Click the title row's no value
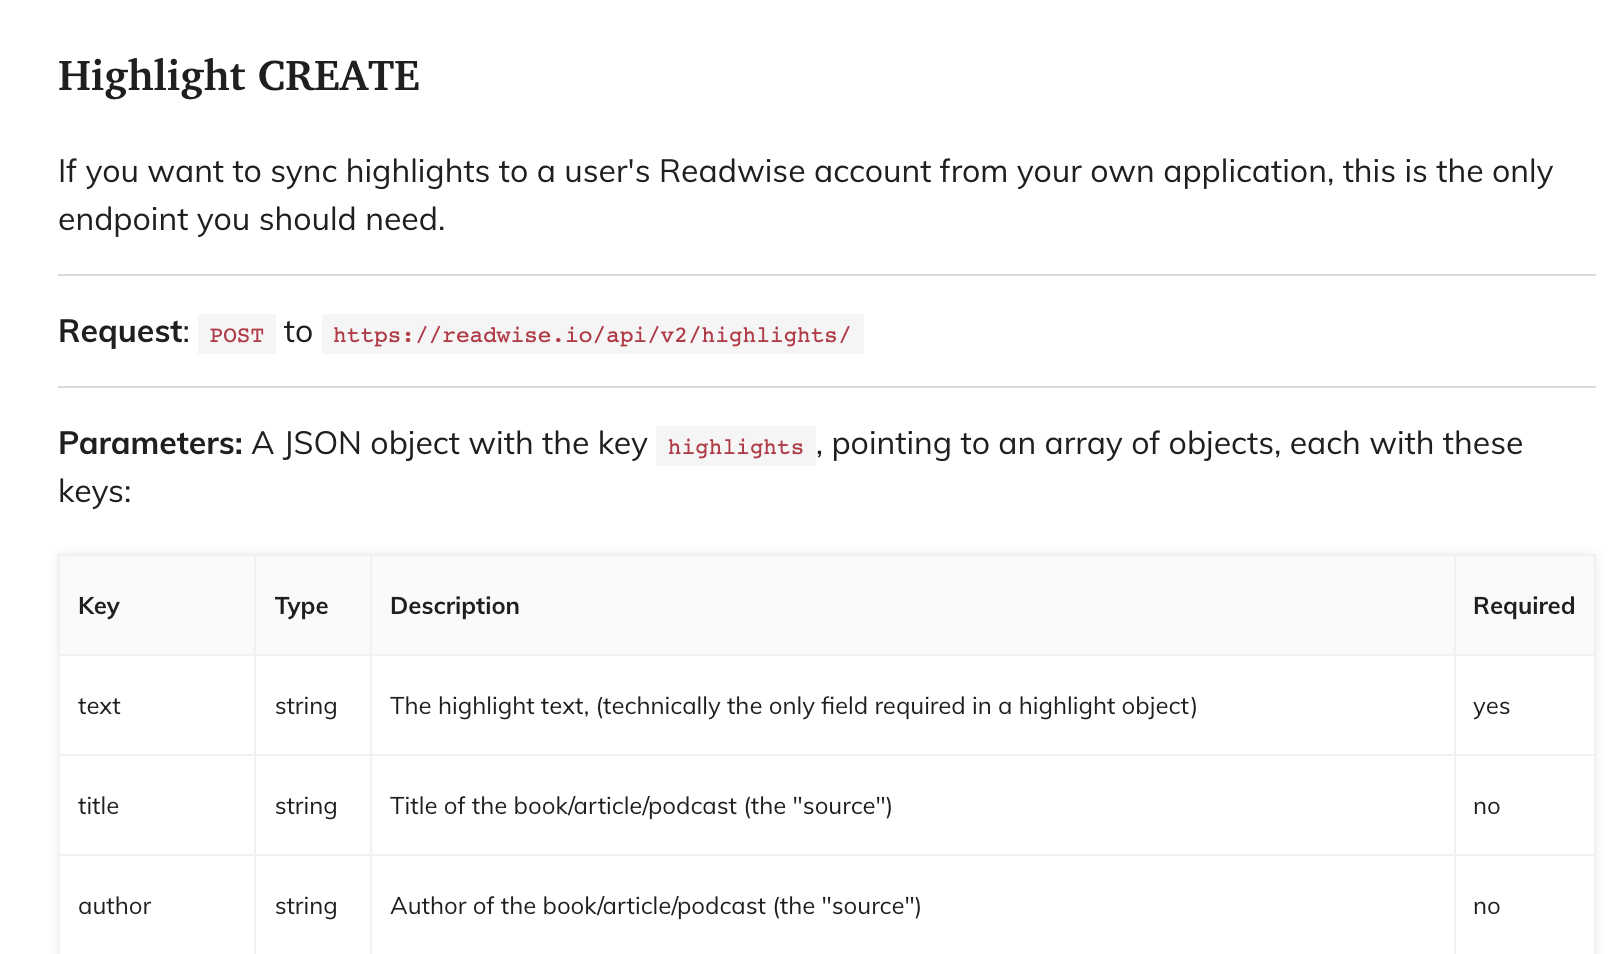Image resolution: width=1624 pixels, height=954 pixels. pos(1486,806)
